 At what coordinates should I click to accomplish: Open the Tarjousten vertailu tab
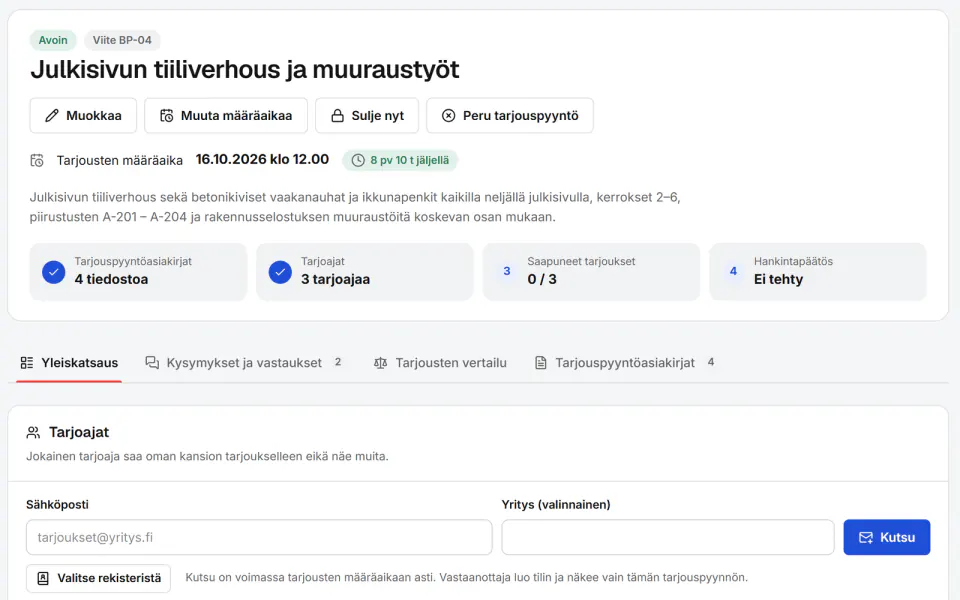pyautogui.click(x=440, y=363)
